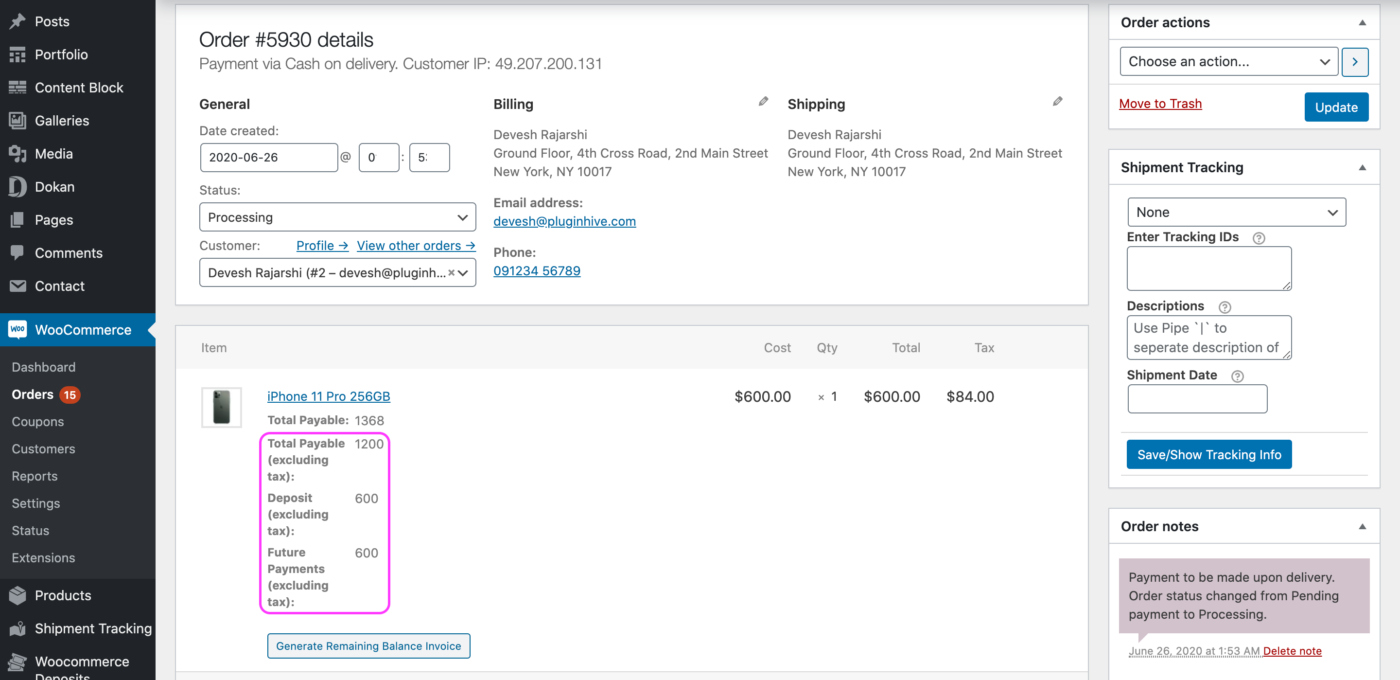Click the Posts pin icon in sidebar
The image size is (1400, 680).
click(17, 21)
